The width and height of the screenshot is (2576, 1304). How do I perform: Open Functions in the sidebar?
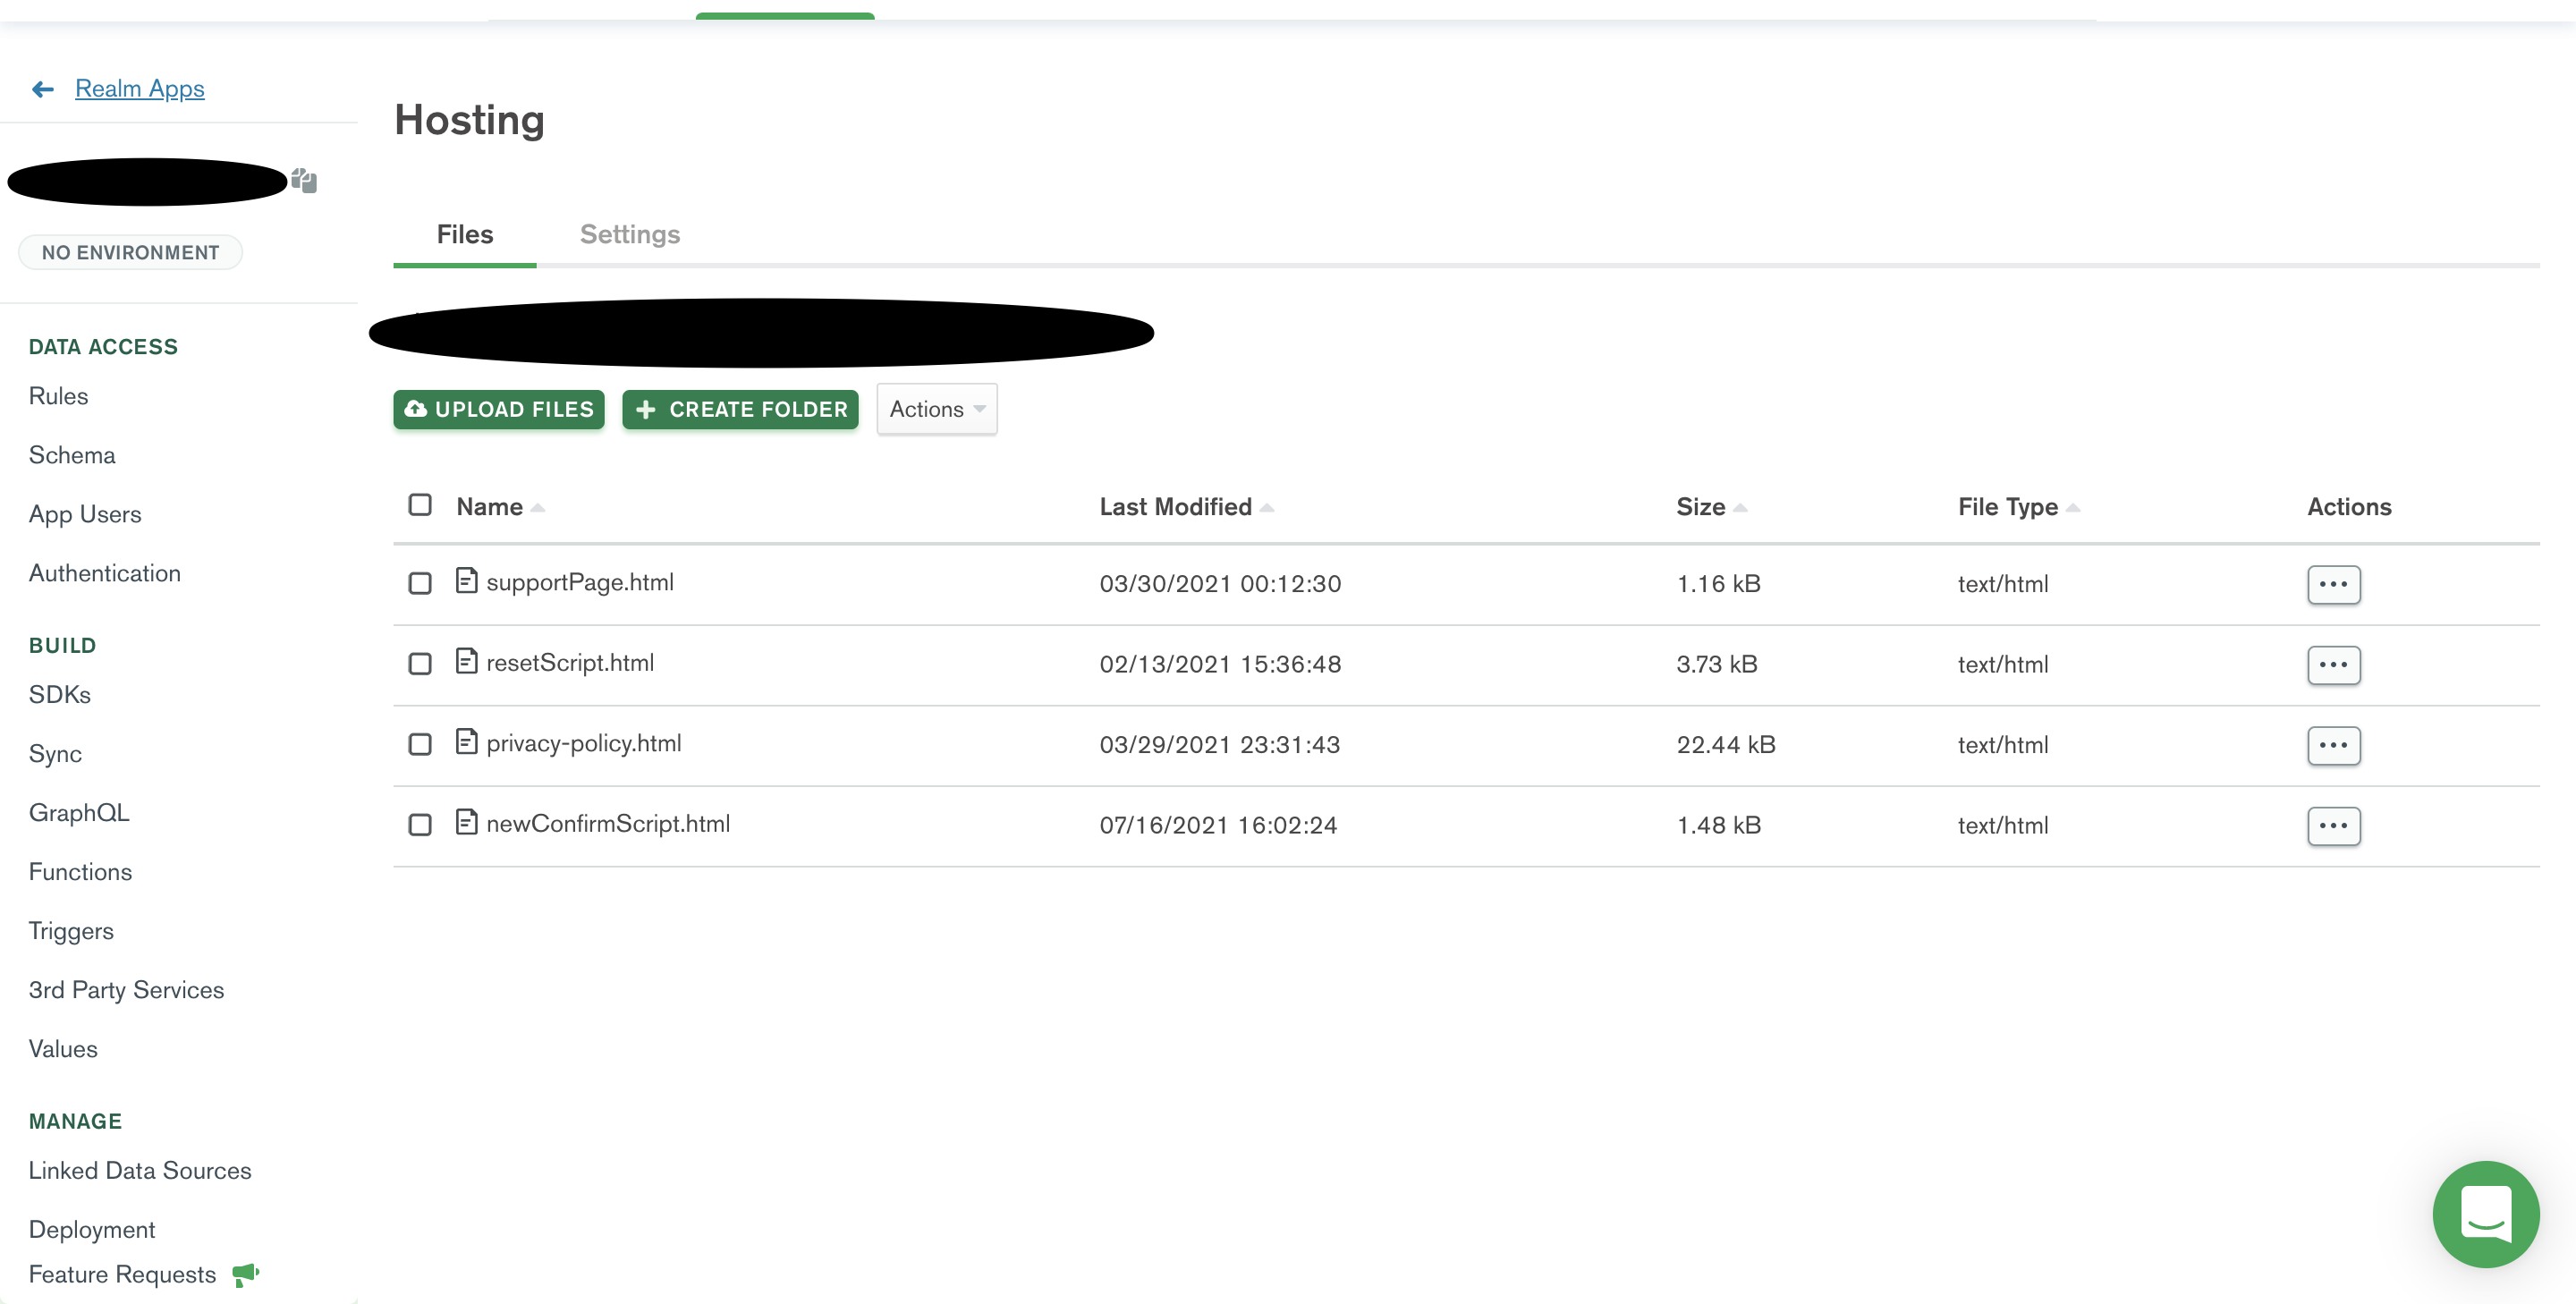[80, 871]
